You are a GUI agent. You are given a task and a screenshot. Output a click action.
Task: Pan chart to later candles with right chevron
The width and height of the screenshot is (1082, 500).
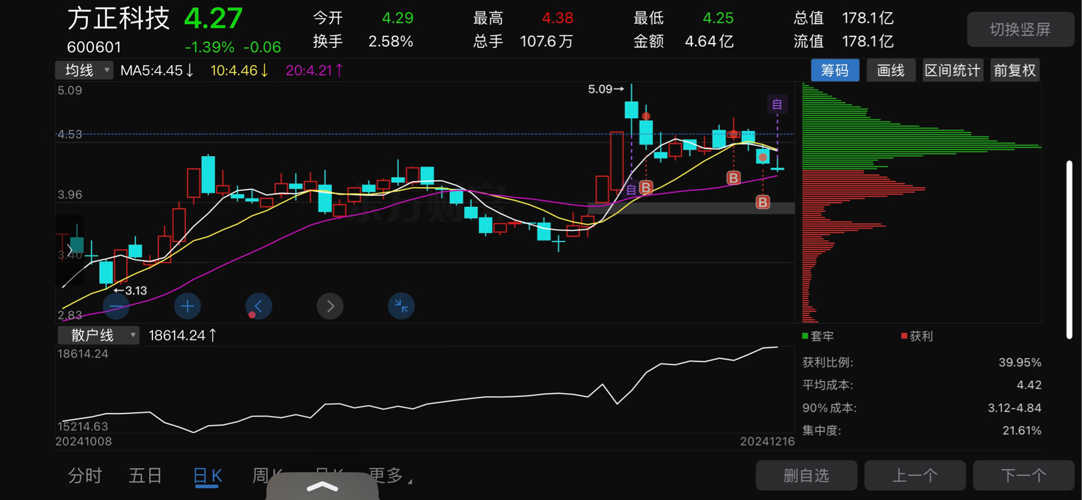click(x=330, y=306)
